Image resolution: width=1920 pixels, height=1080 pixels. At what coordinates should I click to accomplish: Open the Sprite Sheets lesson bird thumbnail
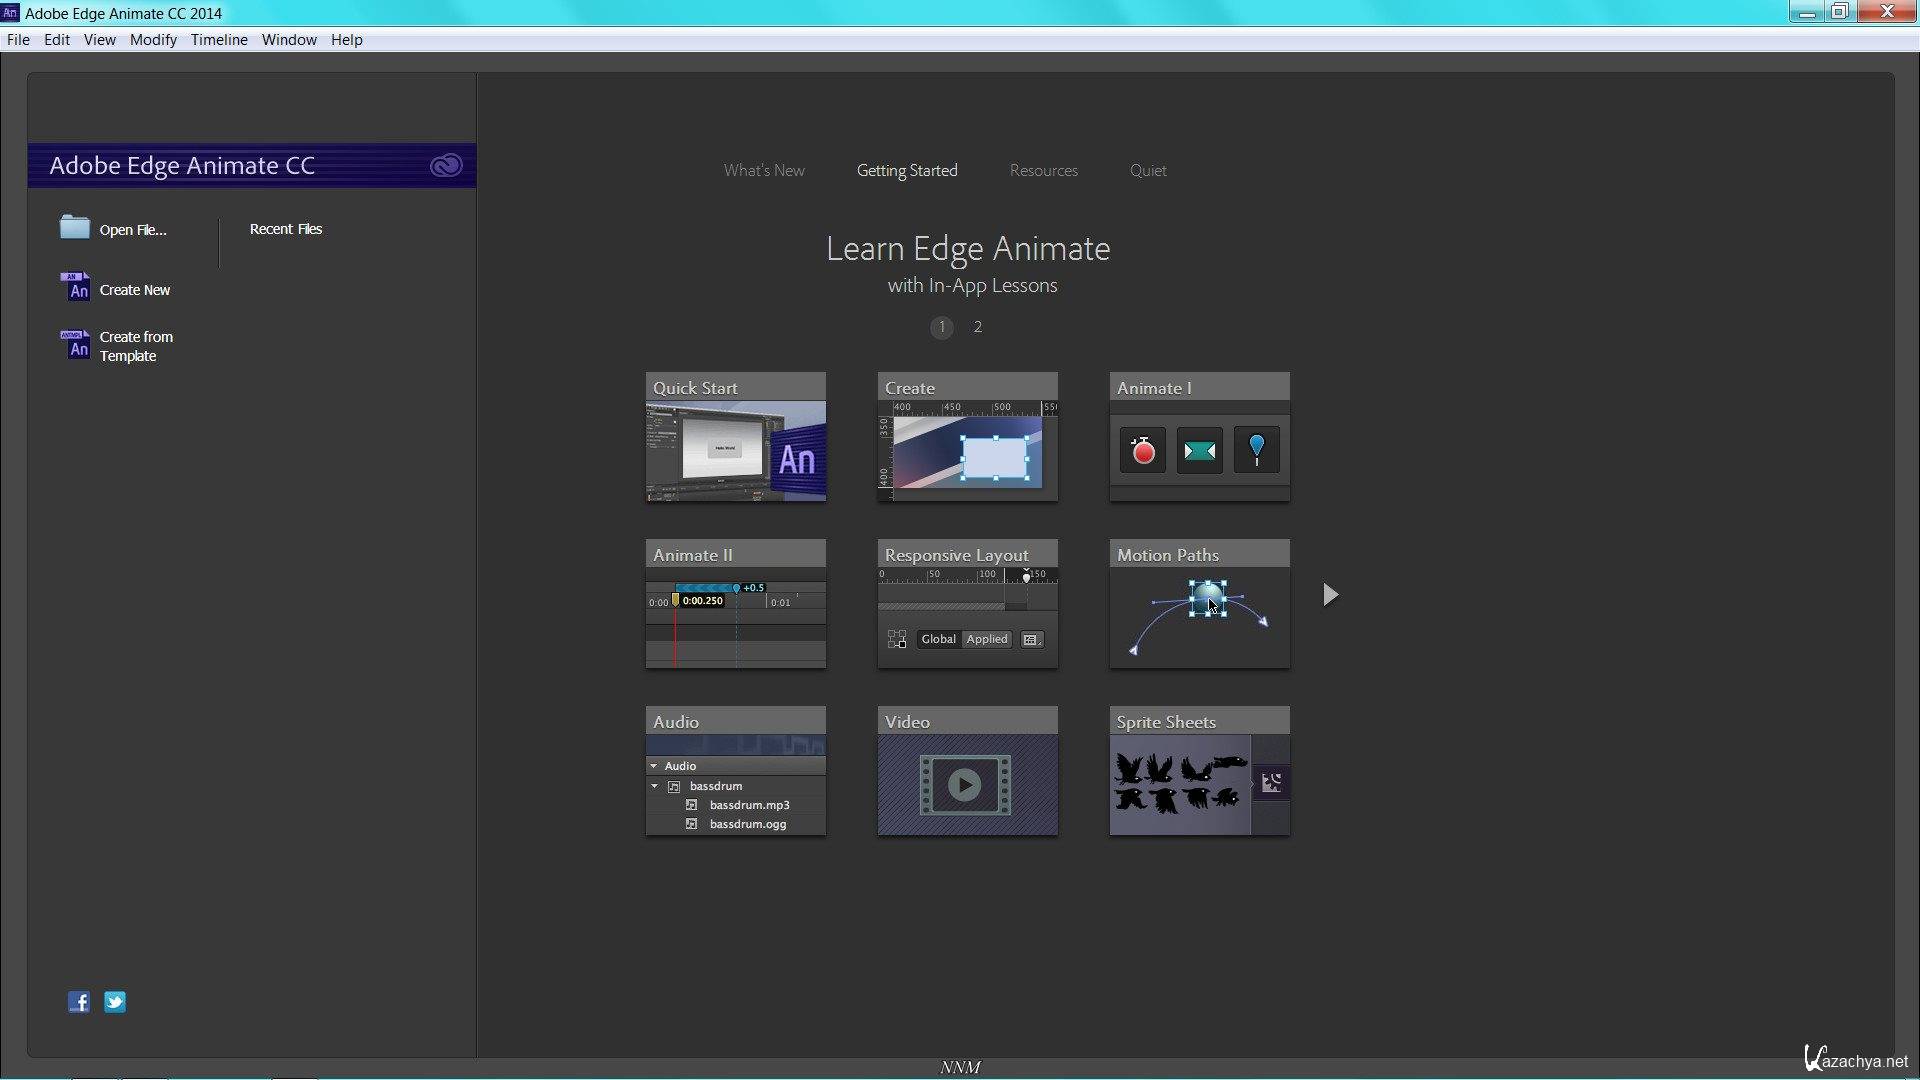tap(1180, 785)
